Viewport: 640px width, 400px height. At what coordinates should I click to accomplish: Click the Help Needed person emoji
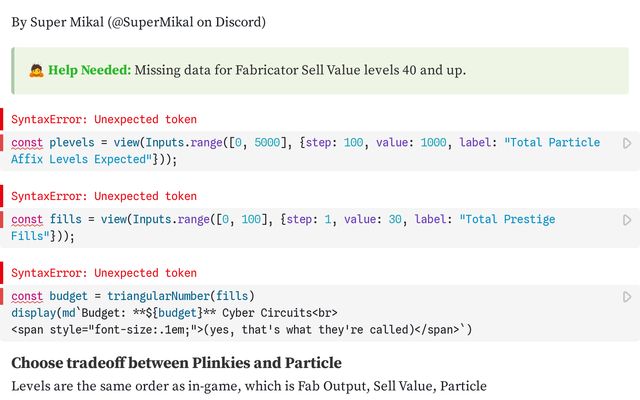click(x=36, y=70)
